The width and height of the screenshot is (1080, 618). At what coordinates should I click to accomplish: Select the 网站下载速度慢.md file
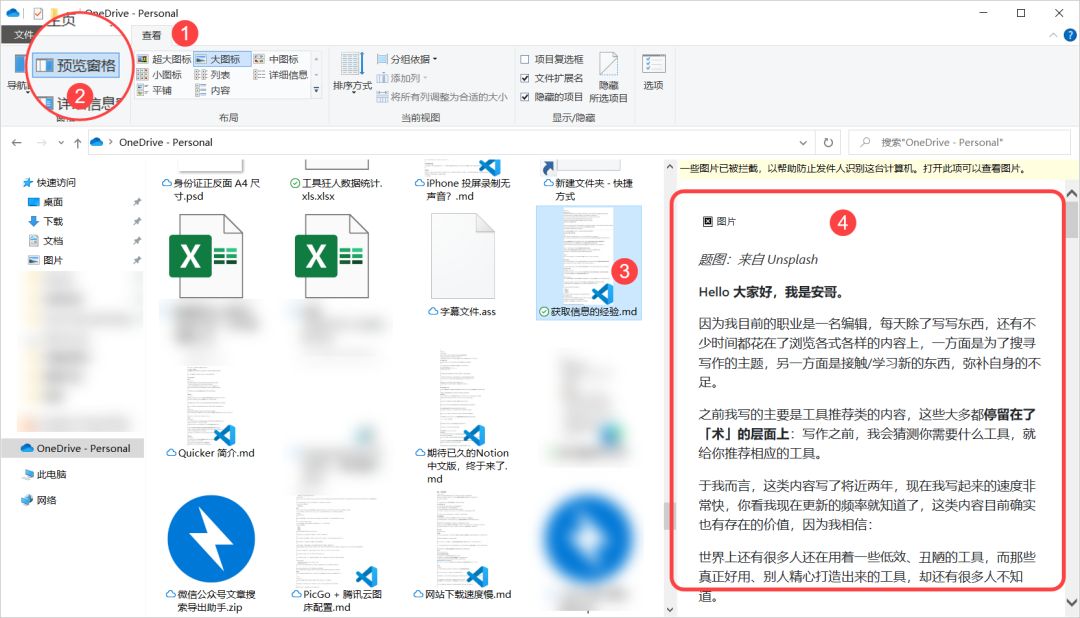(x=462, y=546)
